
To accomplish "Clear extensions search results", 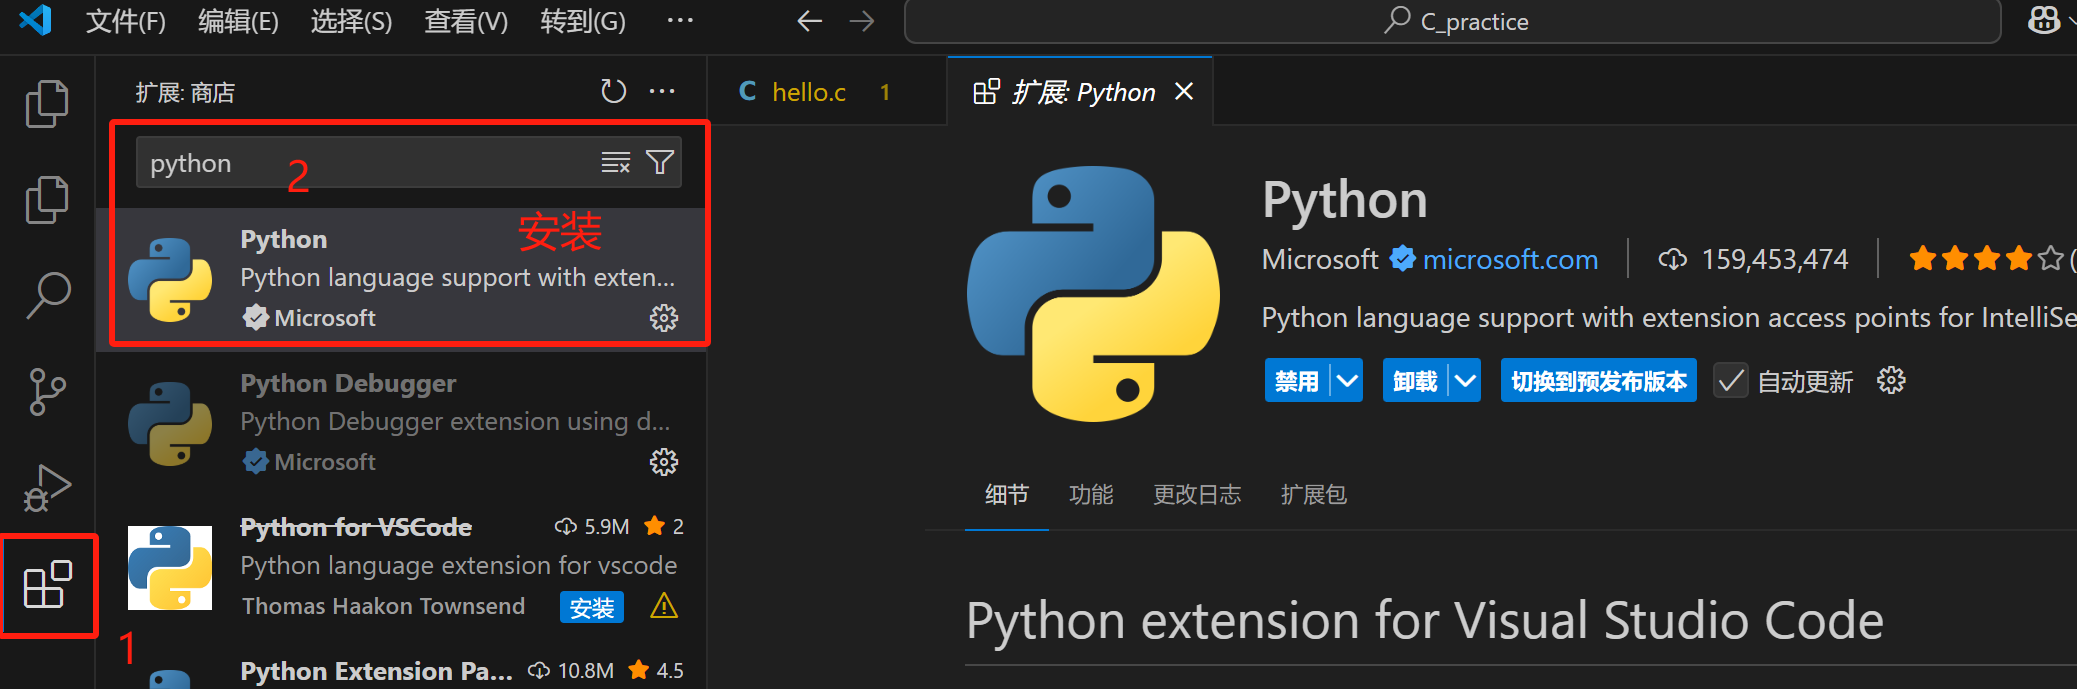I will [616, 162].
